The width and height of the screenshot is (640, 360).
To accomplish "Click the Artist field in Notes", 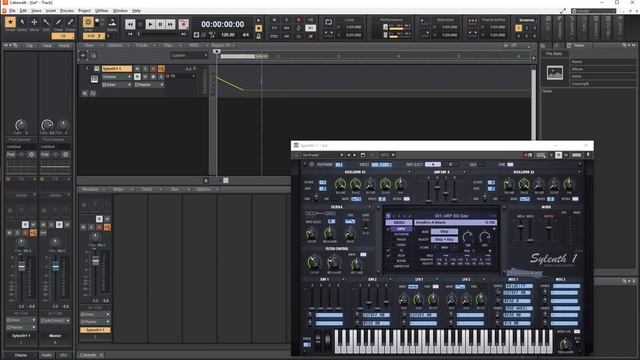I will pyautogui.click(x=602, y=76).
